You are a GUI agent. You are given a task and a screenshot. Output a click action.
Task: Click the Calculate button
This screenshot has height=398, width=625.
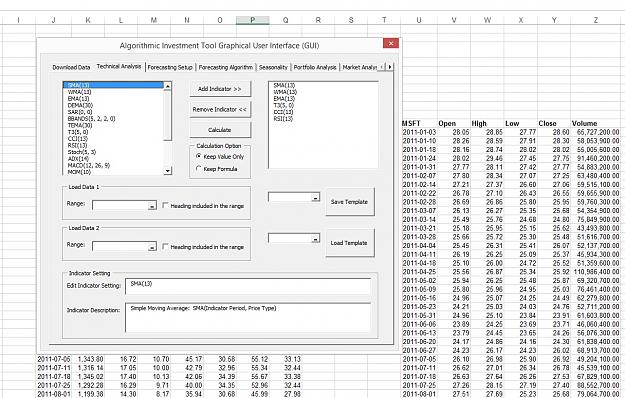pyautogui.click(x=220, y=130)
